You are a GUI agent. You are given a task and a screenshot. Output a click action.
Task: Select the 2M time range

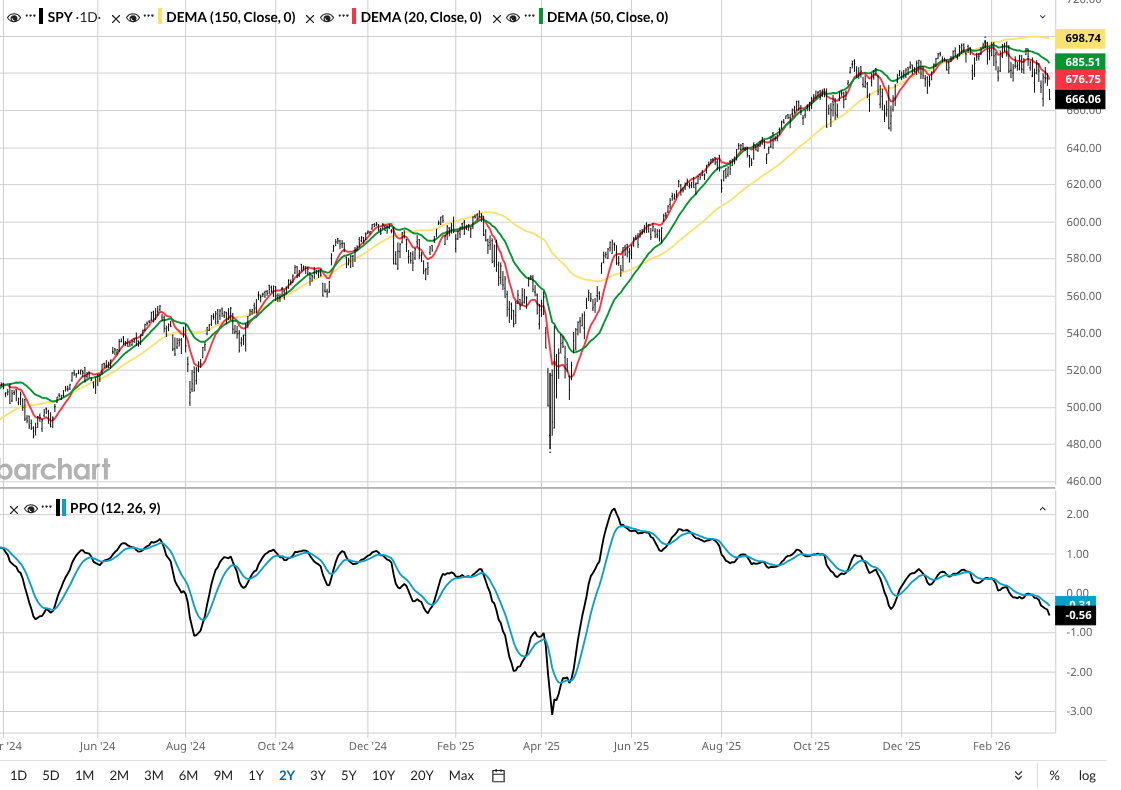119,776
